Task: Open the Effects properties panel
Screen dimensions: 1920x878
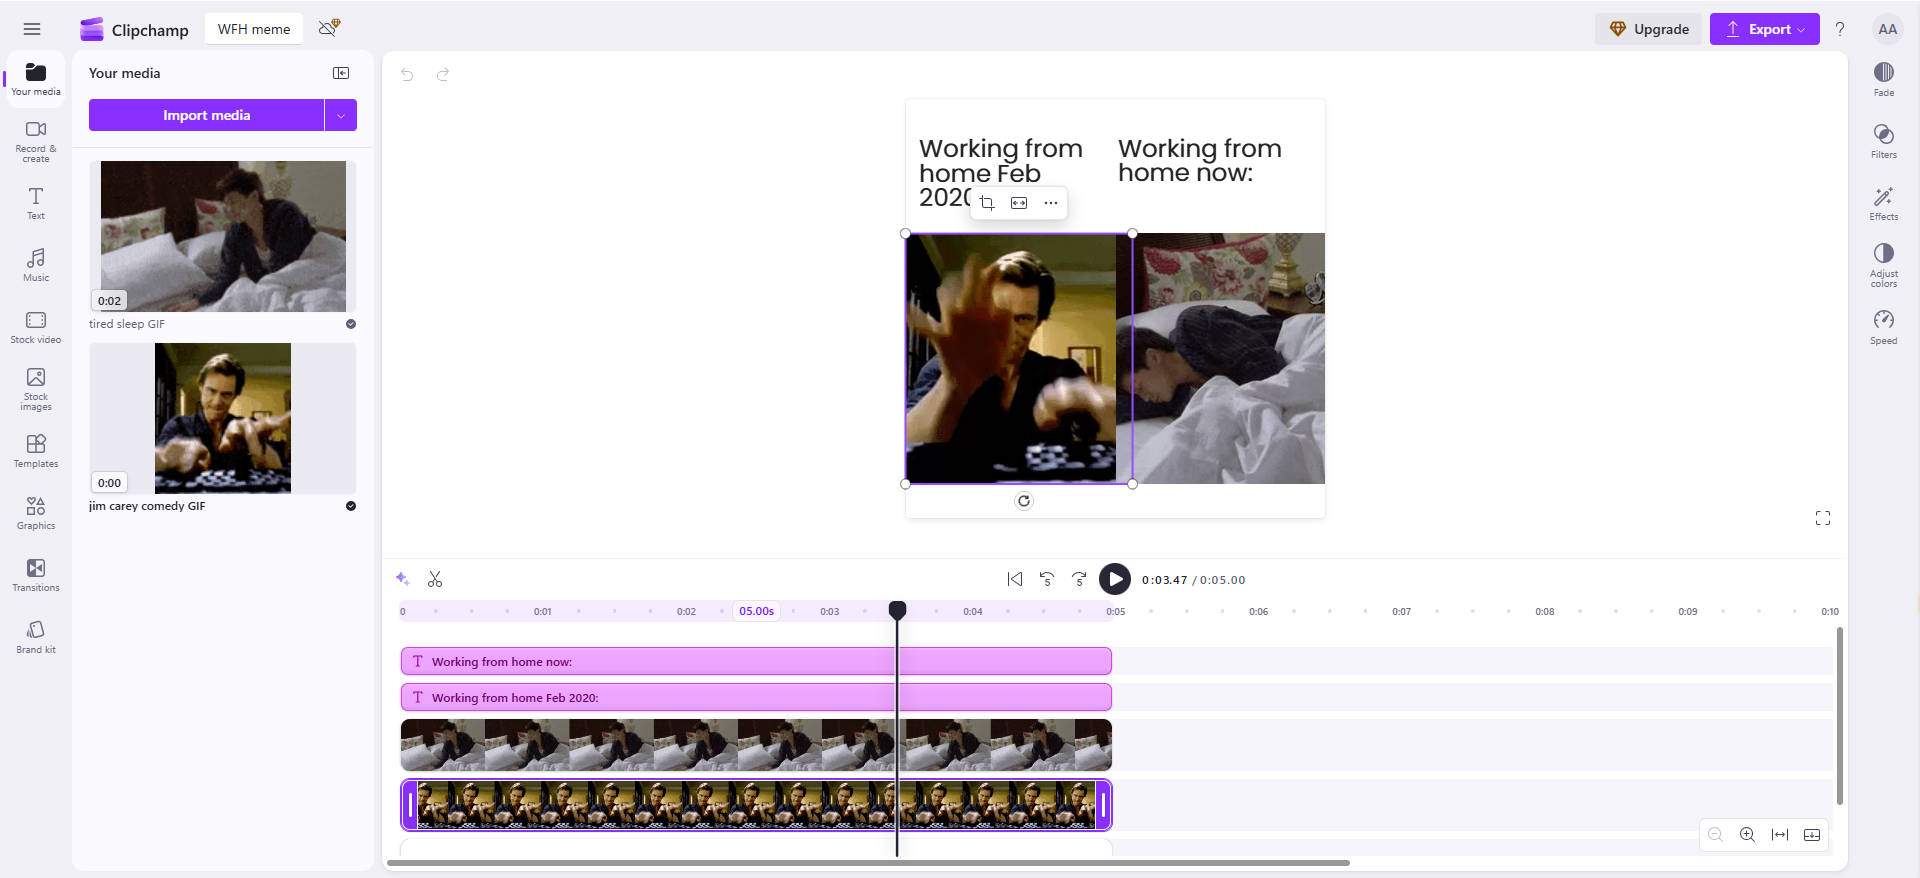Action: [1884, 203]
